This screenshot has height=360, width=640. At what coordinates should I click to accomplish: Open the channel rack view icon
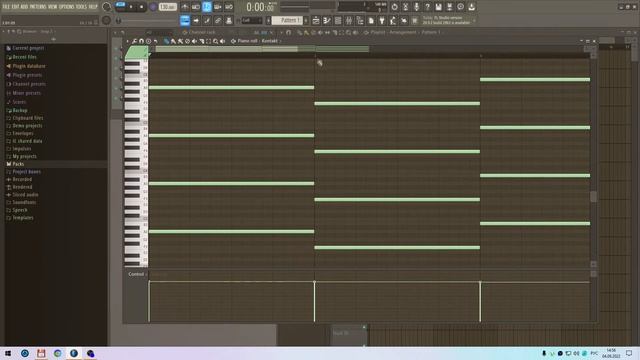click(x=338, y=20)
